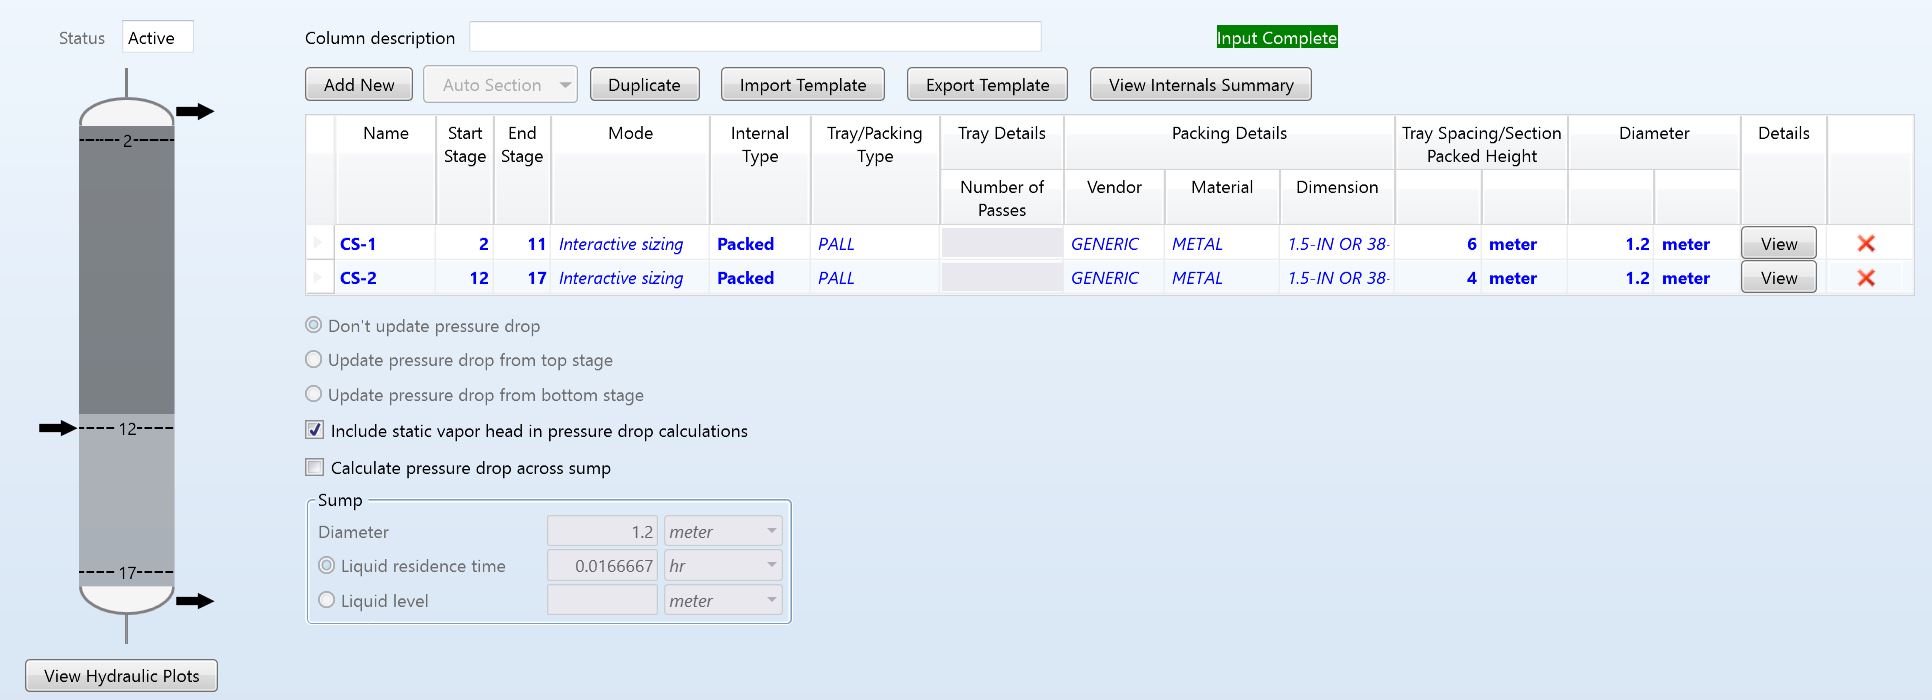This screenshot has height=700, width=1932.
Task: Open View Internals Summary
Action: tap(1200, 85)
